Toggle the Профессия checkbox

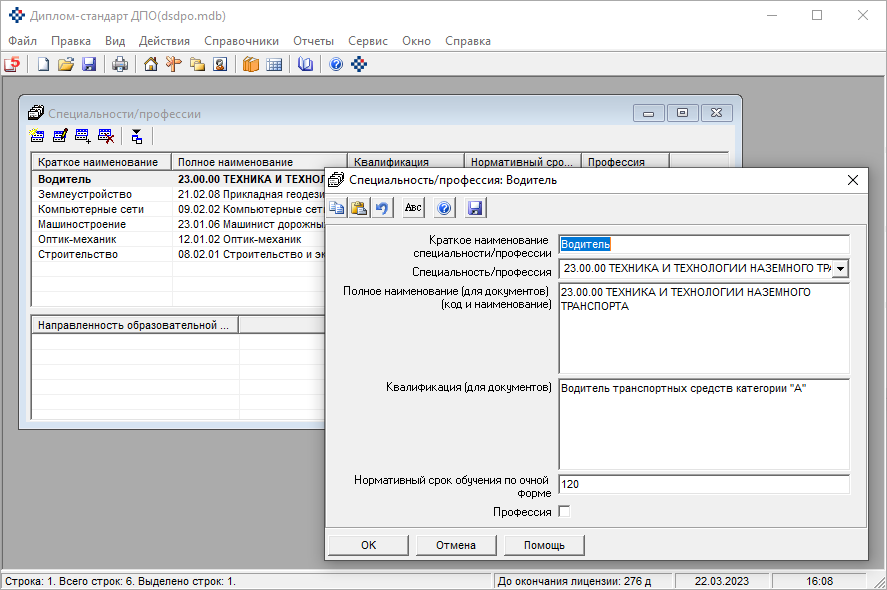pyautogui.click(x=564, y=512)
